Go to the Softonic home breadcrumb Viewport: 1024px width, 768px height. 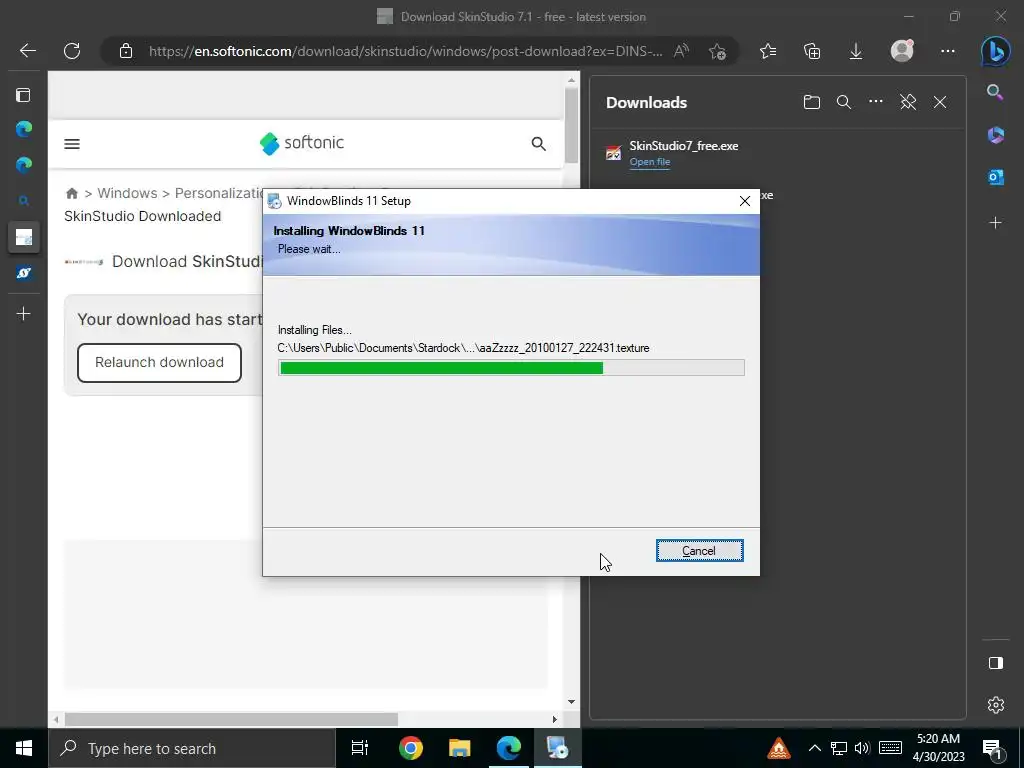(72, 193)
